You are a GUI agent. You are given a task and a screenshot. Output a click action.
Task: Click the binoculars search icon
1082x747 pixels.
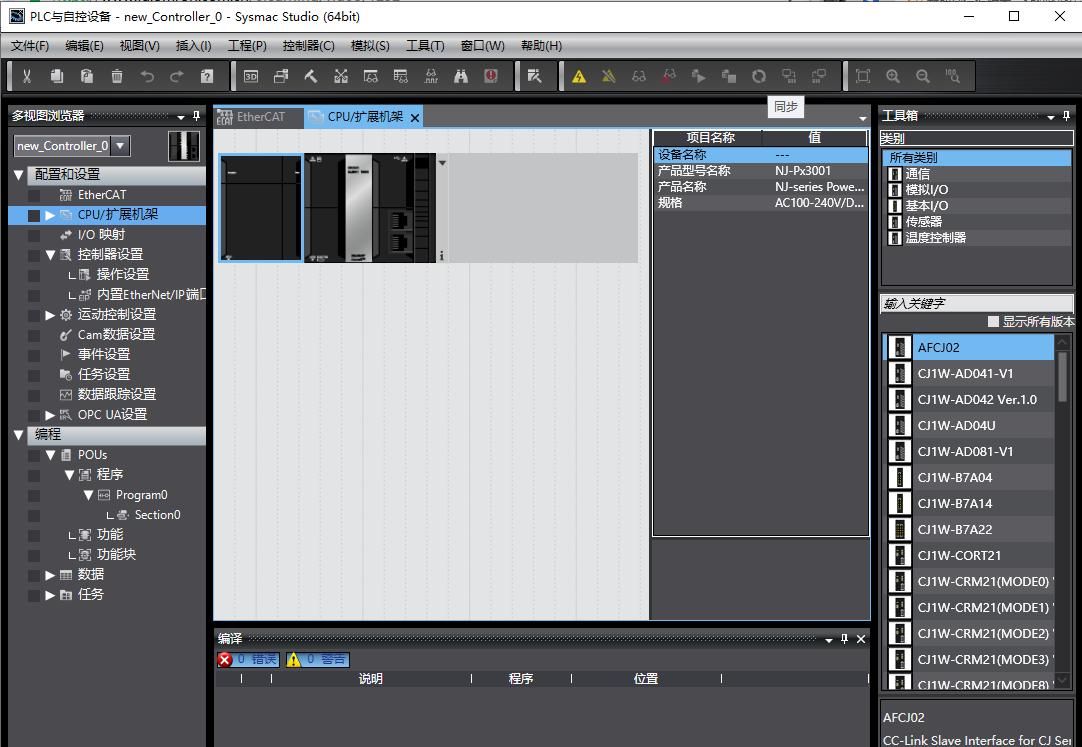(x=461, y=76)
